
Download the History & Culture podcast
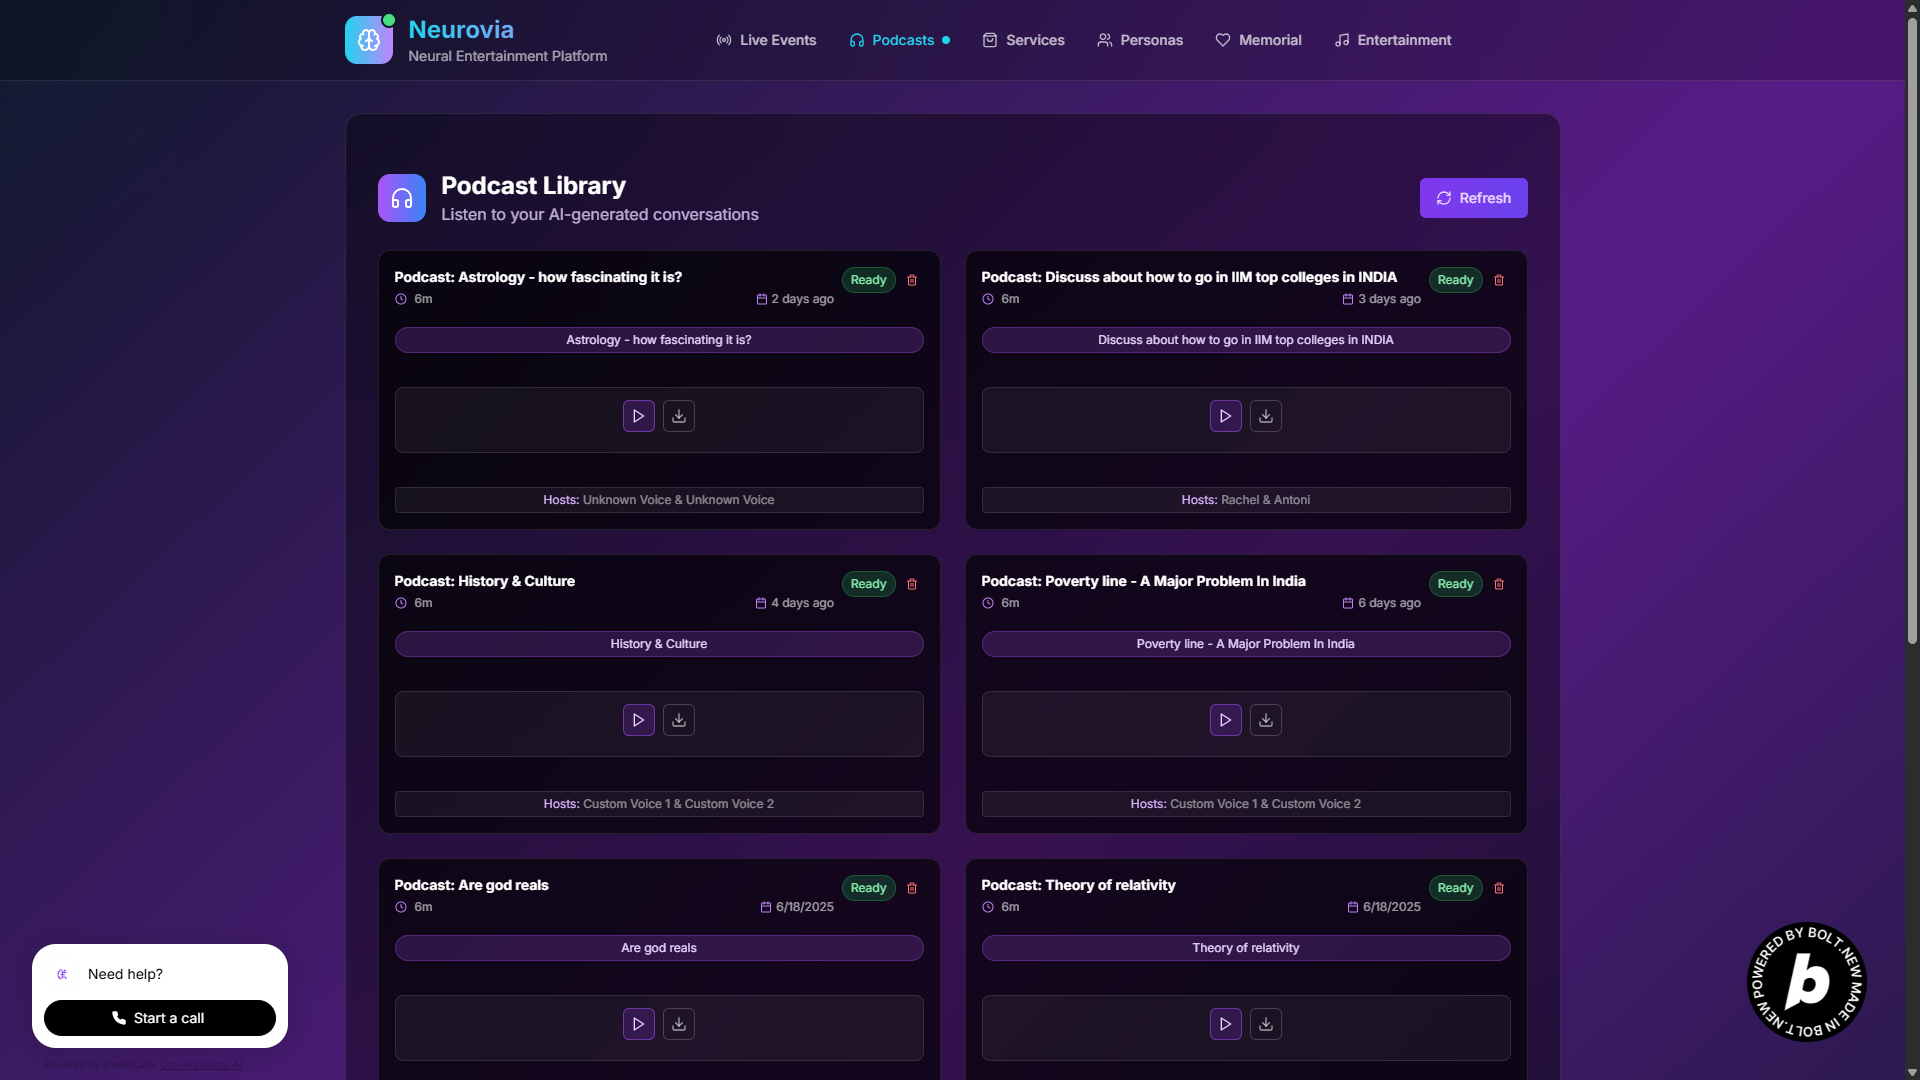pos(678,720)
